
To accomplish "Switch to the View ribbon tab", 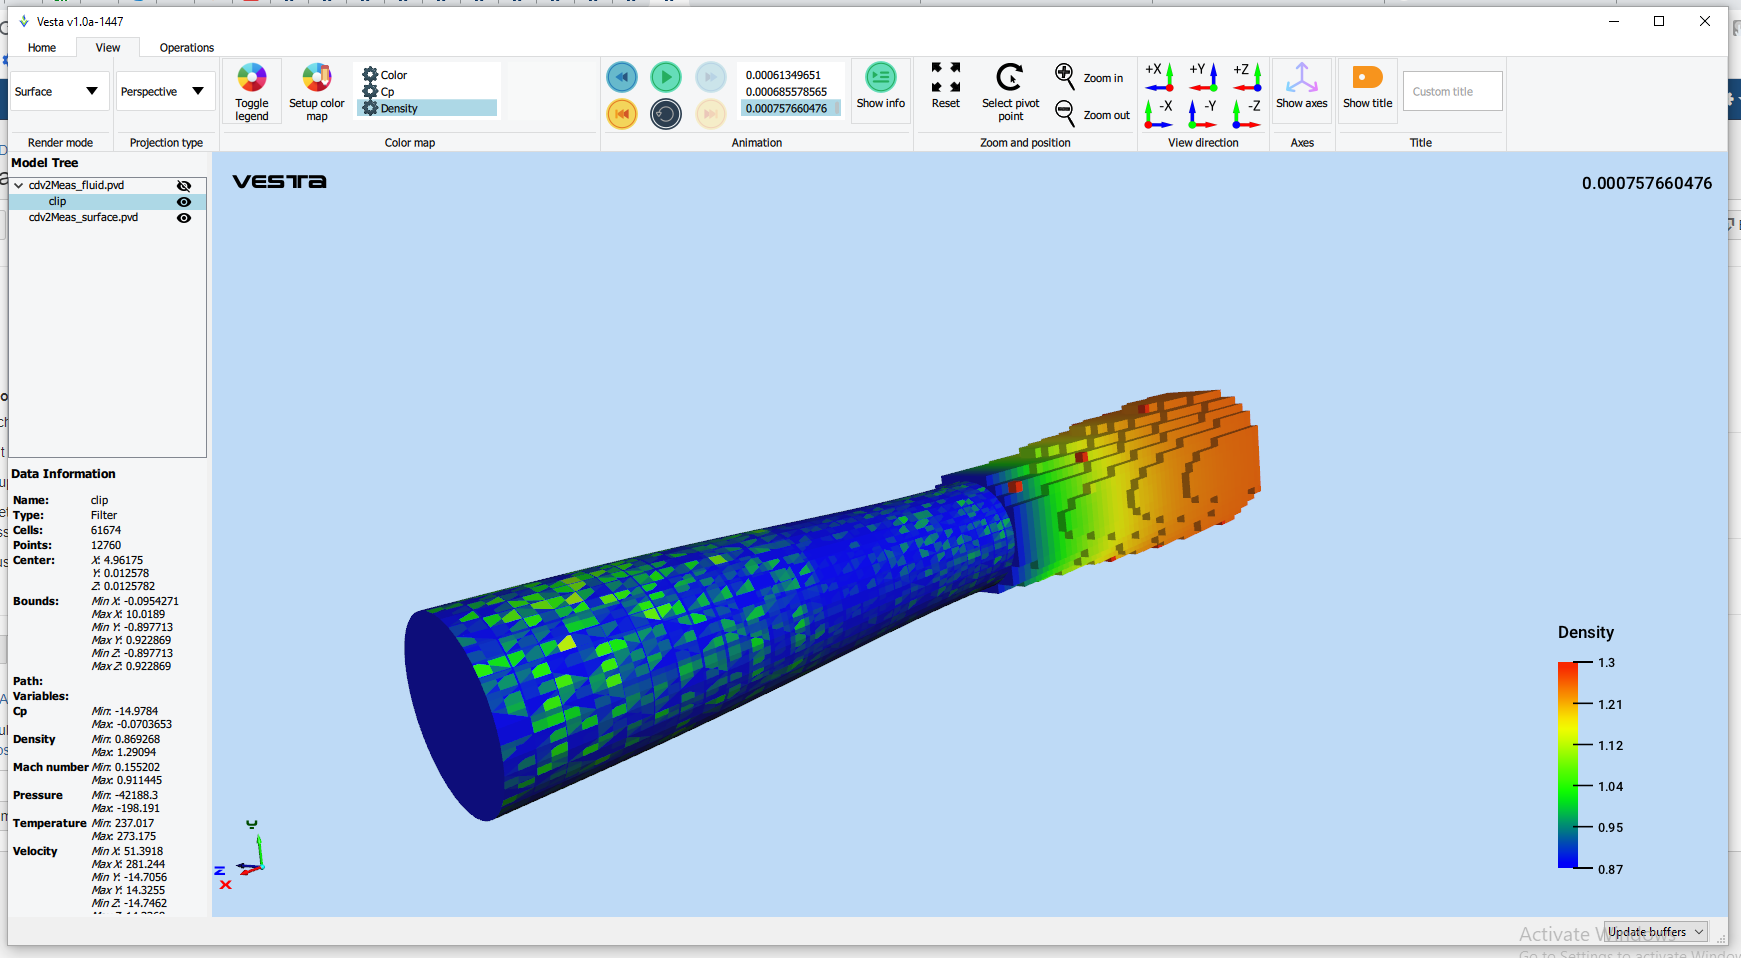I will click(108, 47).
